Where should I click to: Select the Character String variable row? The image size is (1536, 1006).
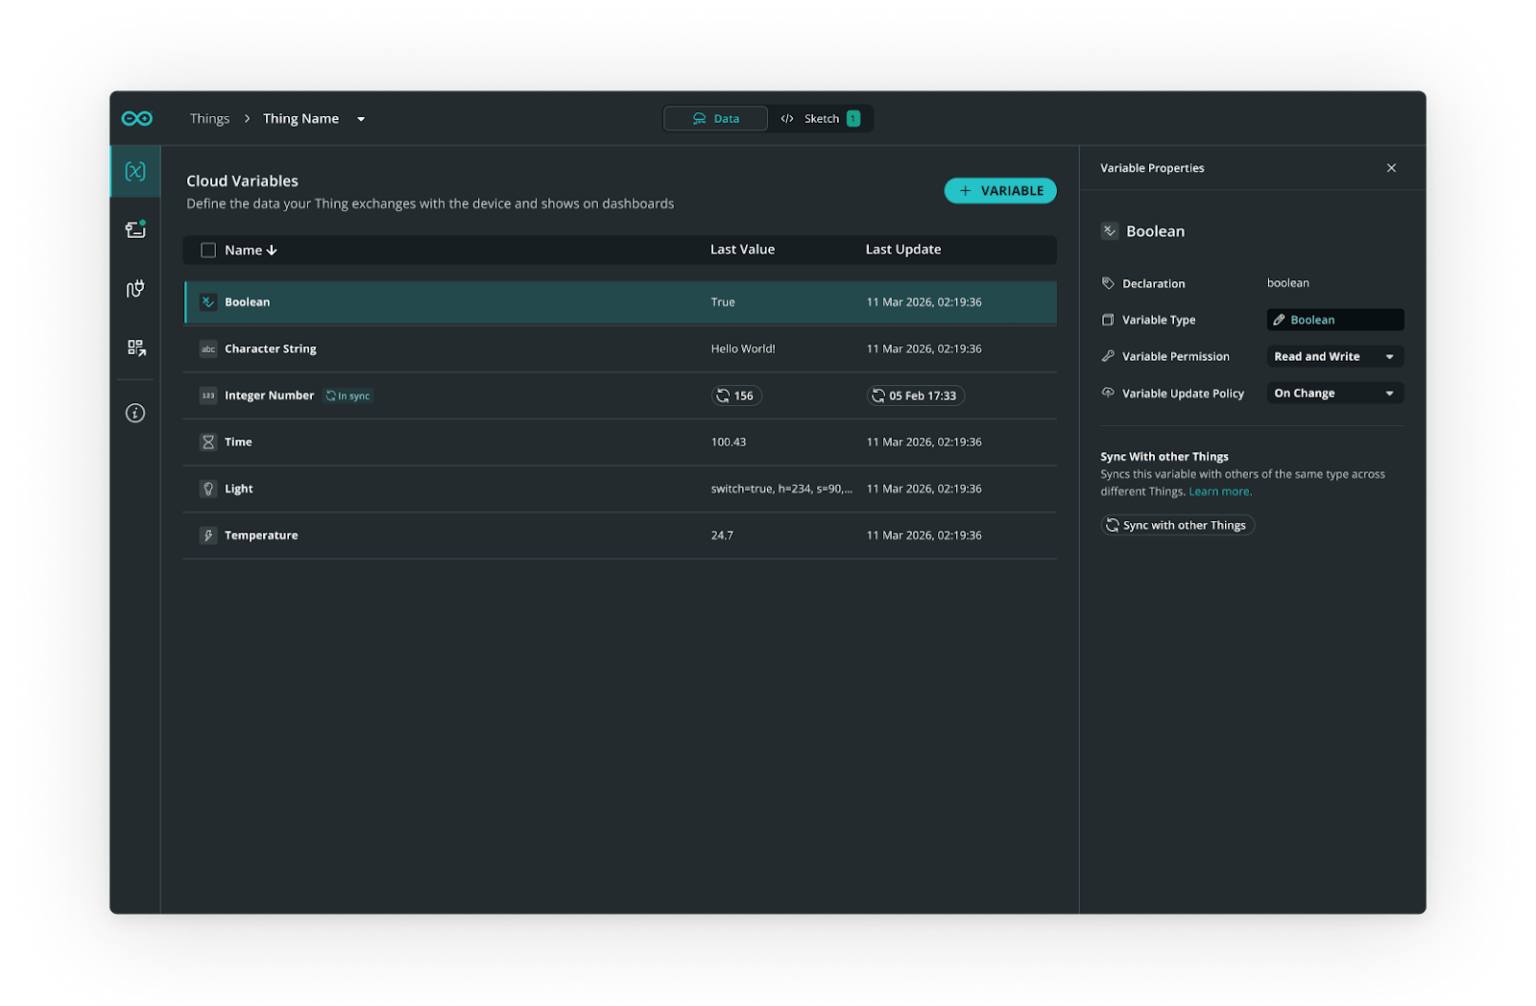click(x=620, y=349)
